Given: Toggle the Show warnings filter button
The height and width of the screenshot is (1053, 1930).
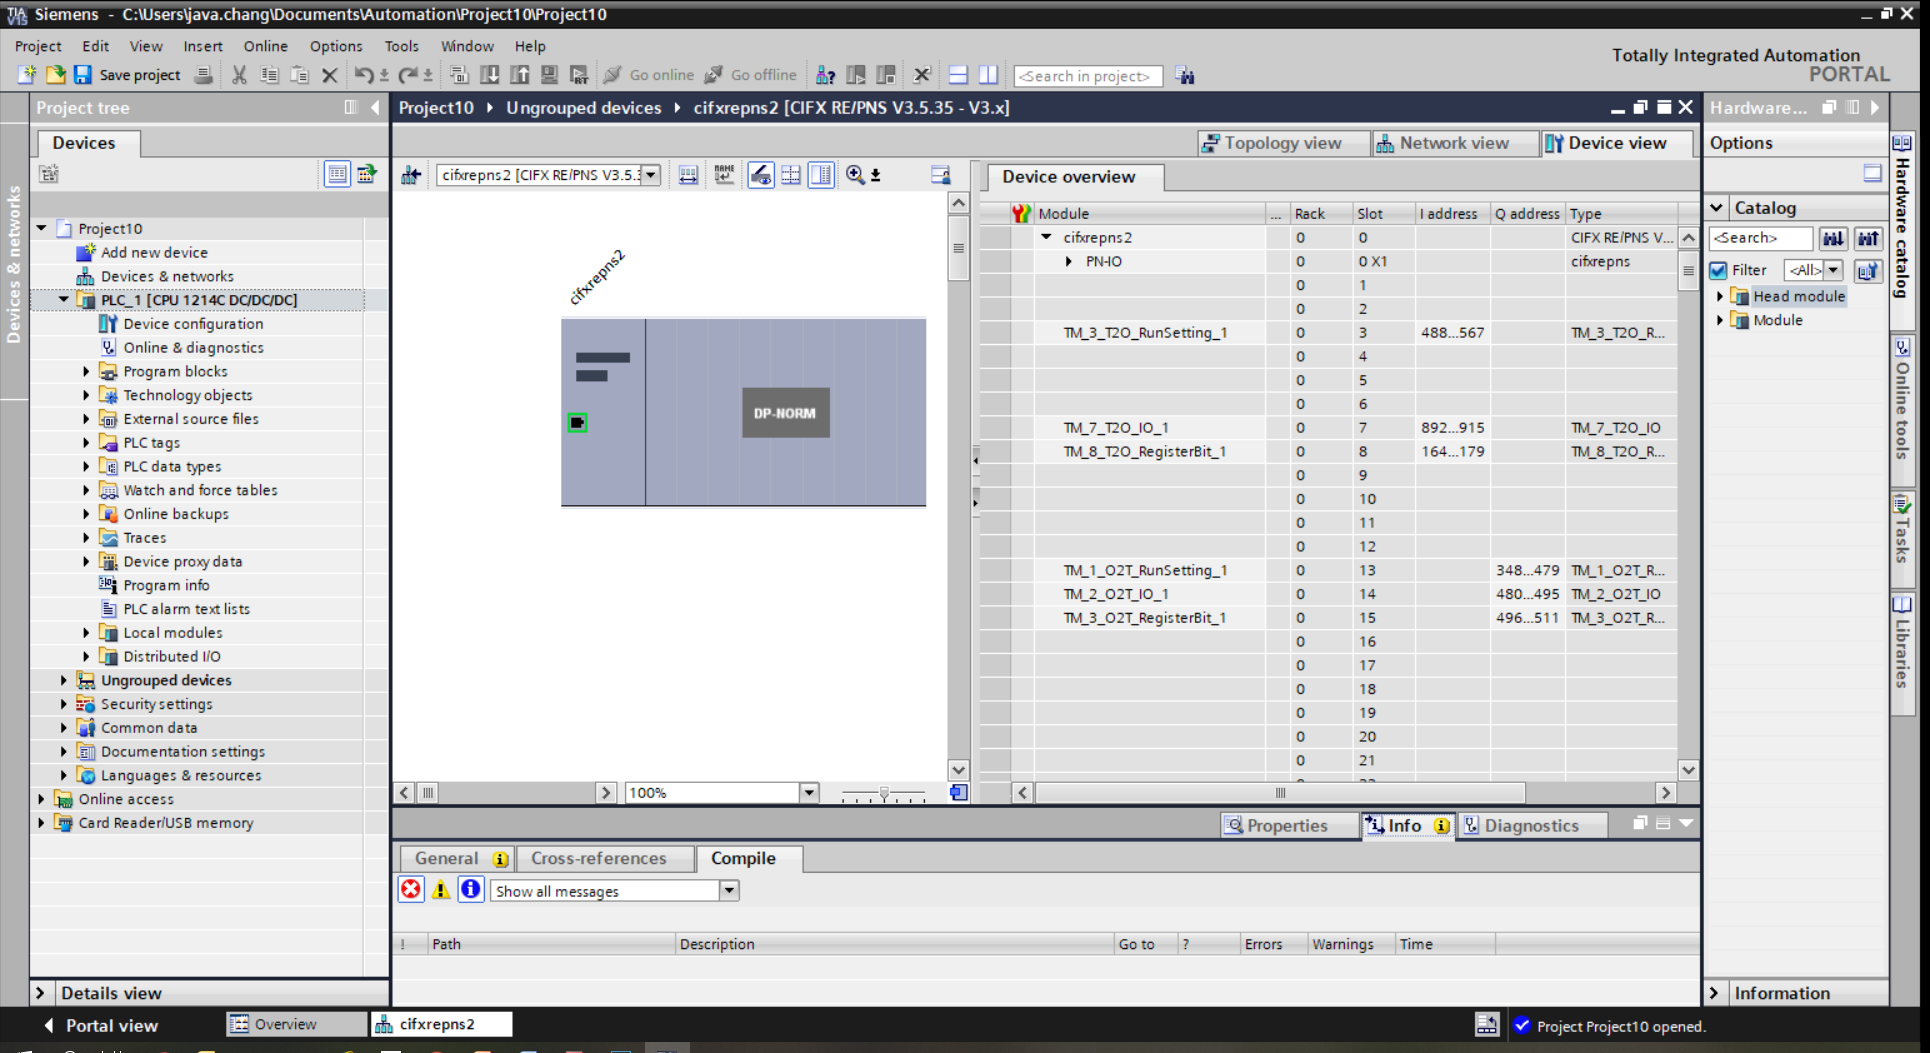Looking at the screenshot, I should pyautogui.click(x=441, y=890).
